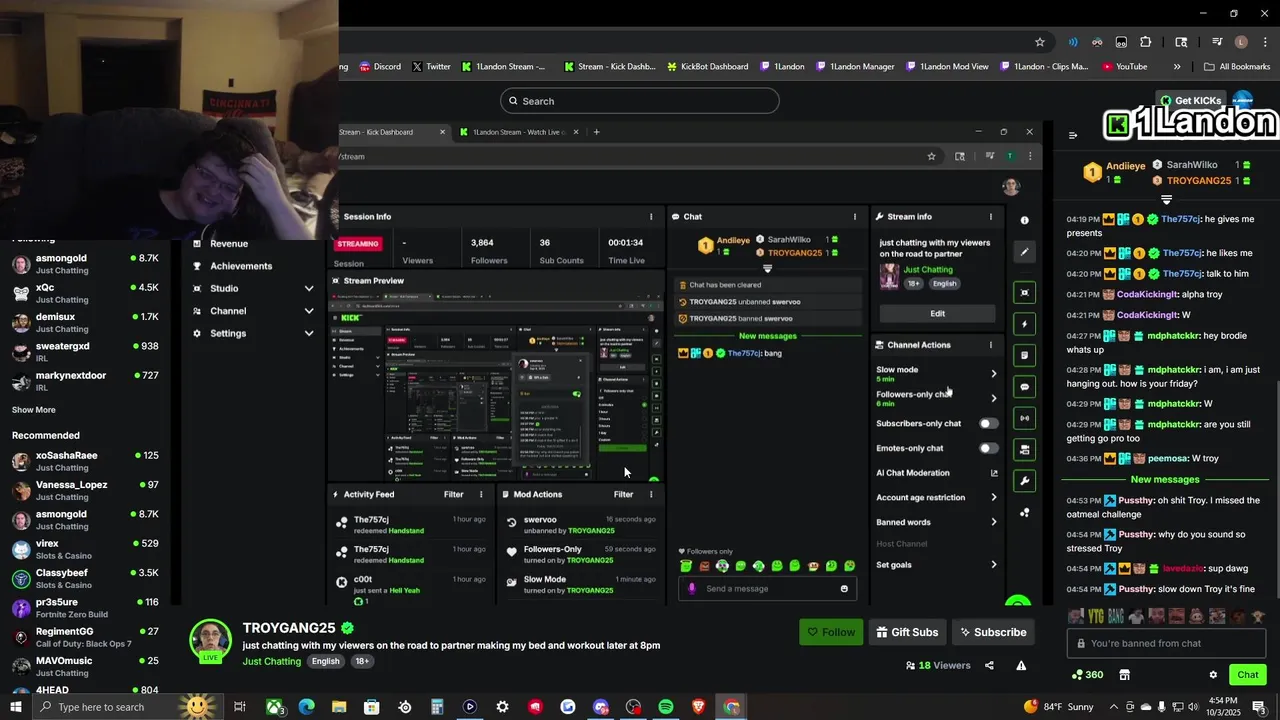Open the Session info three-dot menu

(x=651, y=217)
